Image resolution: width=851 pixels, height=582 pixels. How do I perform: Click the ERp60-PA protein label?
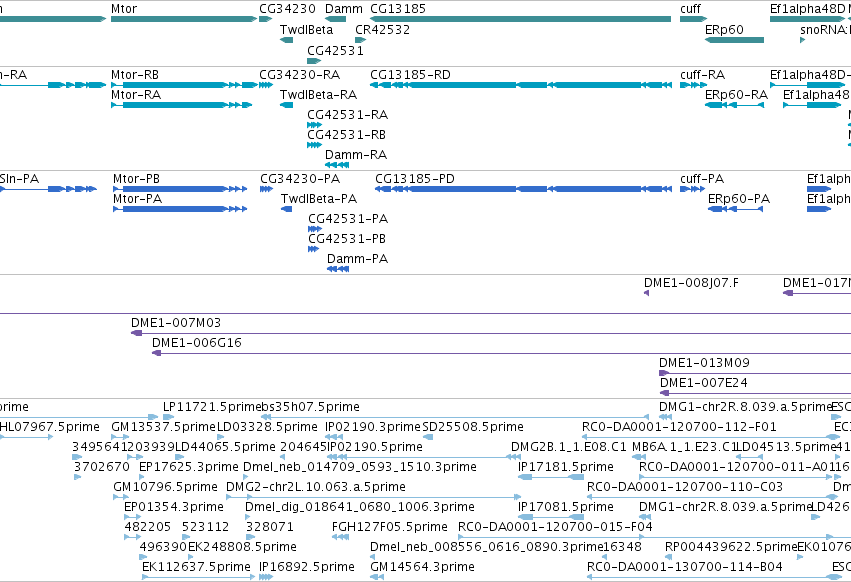pos(739,199)
